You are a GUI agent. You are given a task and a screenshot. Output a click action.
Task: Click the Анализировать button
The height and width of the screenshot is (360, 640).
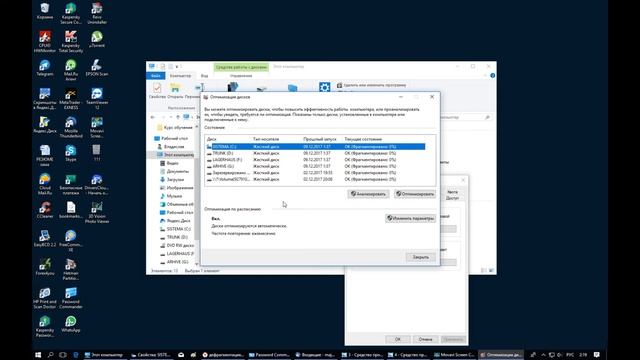click(368, 194)
